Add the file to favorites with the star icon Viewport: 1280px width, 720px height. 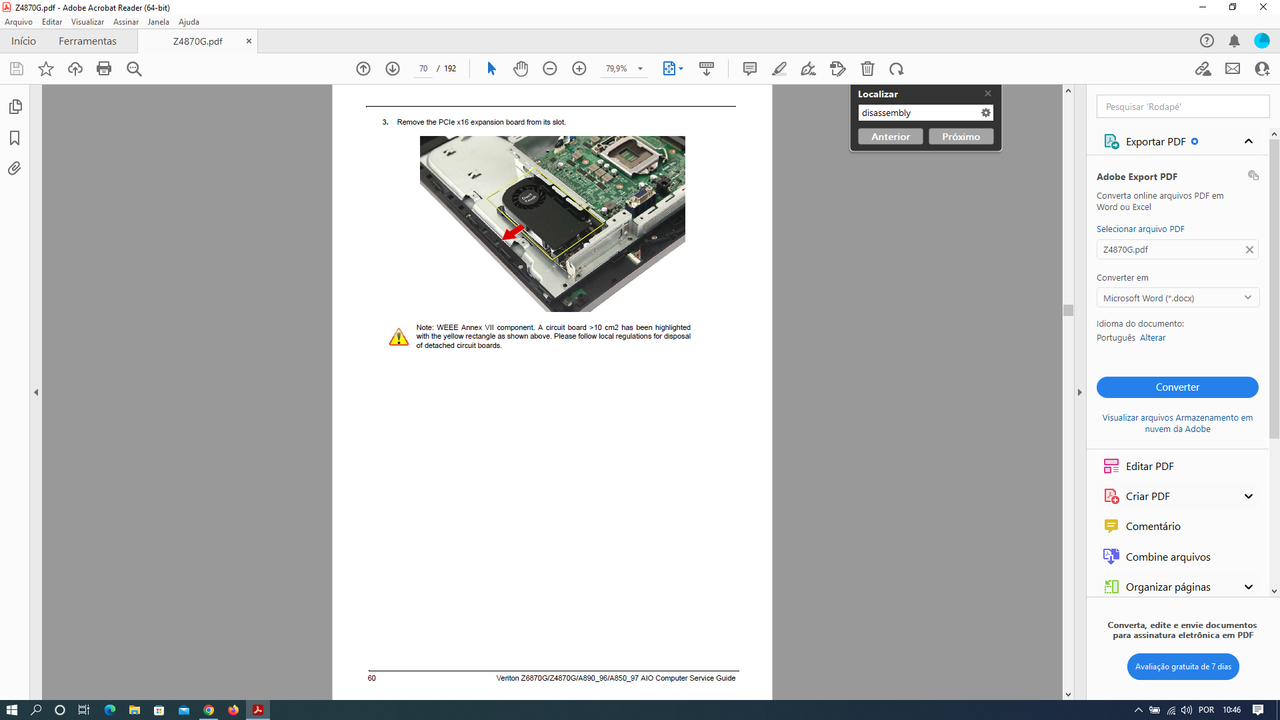(46, 69)
